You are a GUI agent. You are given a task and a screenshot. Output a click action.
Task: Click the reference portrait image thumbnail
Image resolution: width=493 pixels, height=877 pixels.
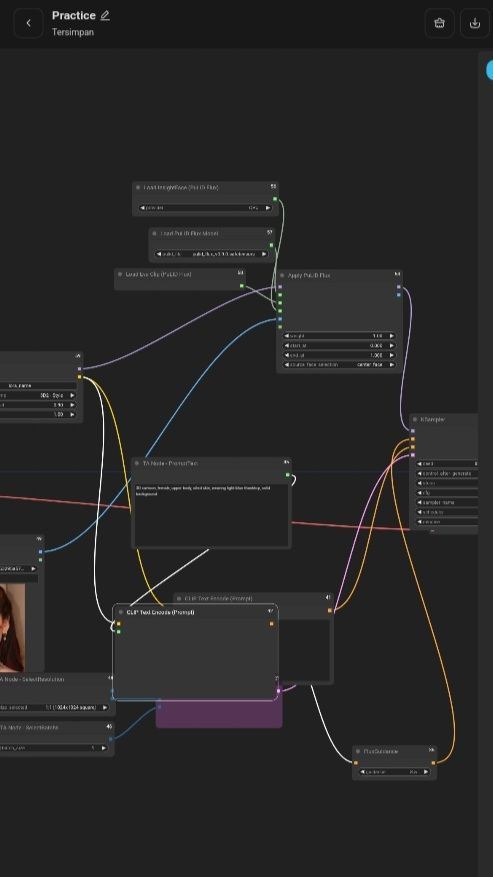tap(12, 628)
